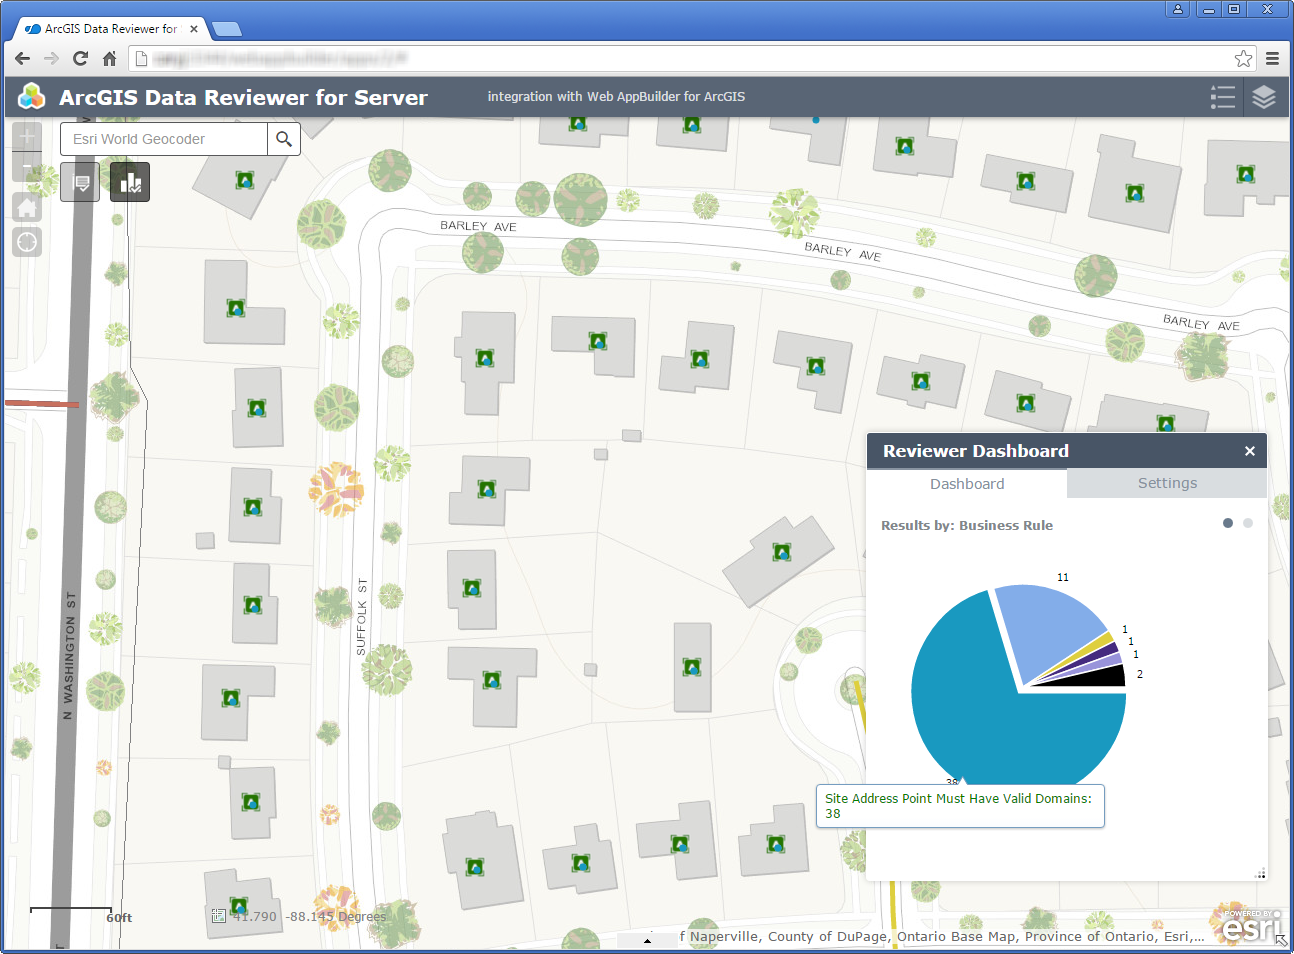
Task: Click pie label value 11
Action: click(x=1063, y=577)
